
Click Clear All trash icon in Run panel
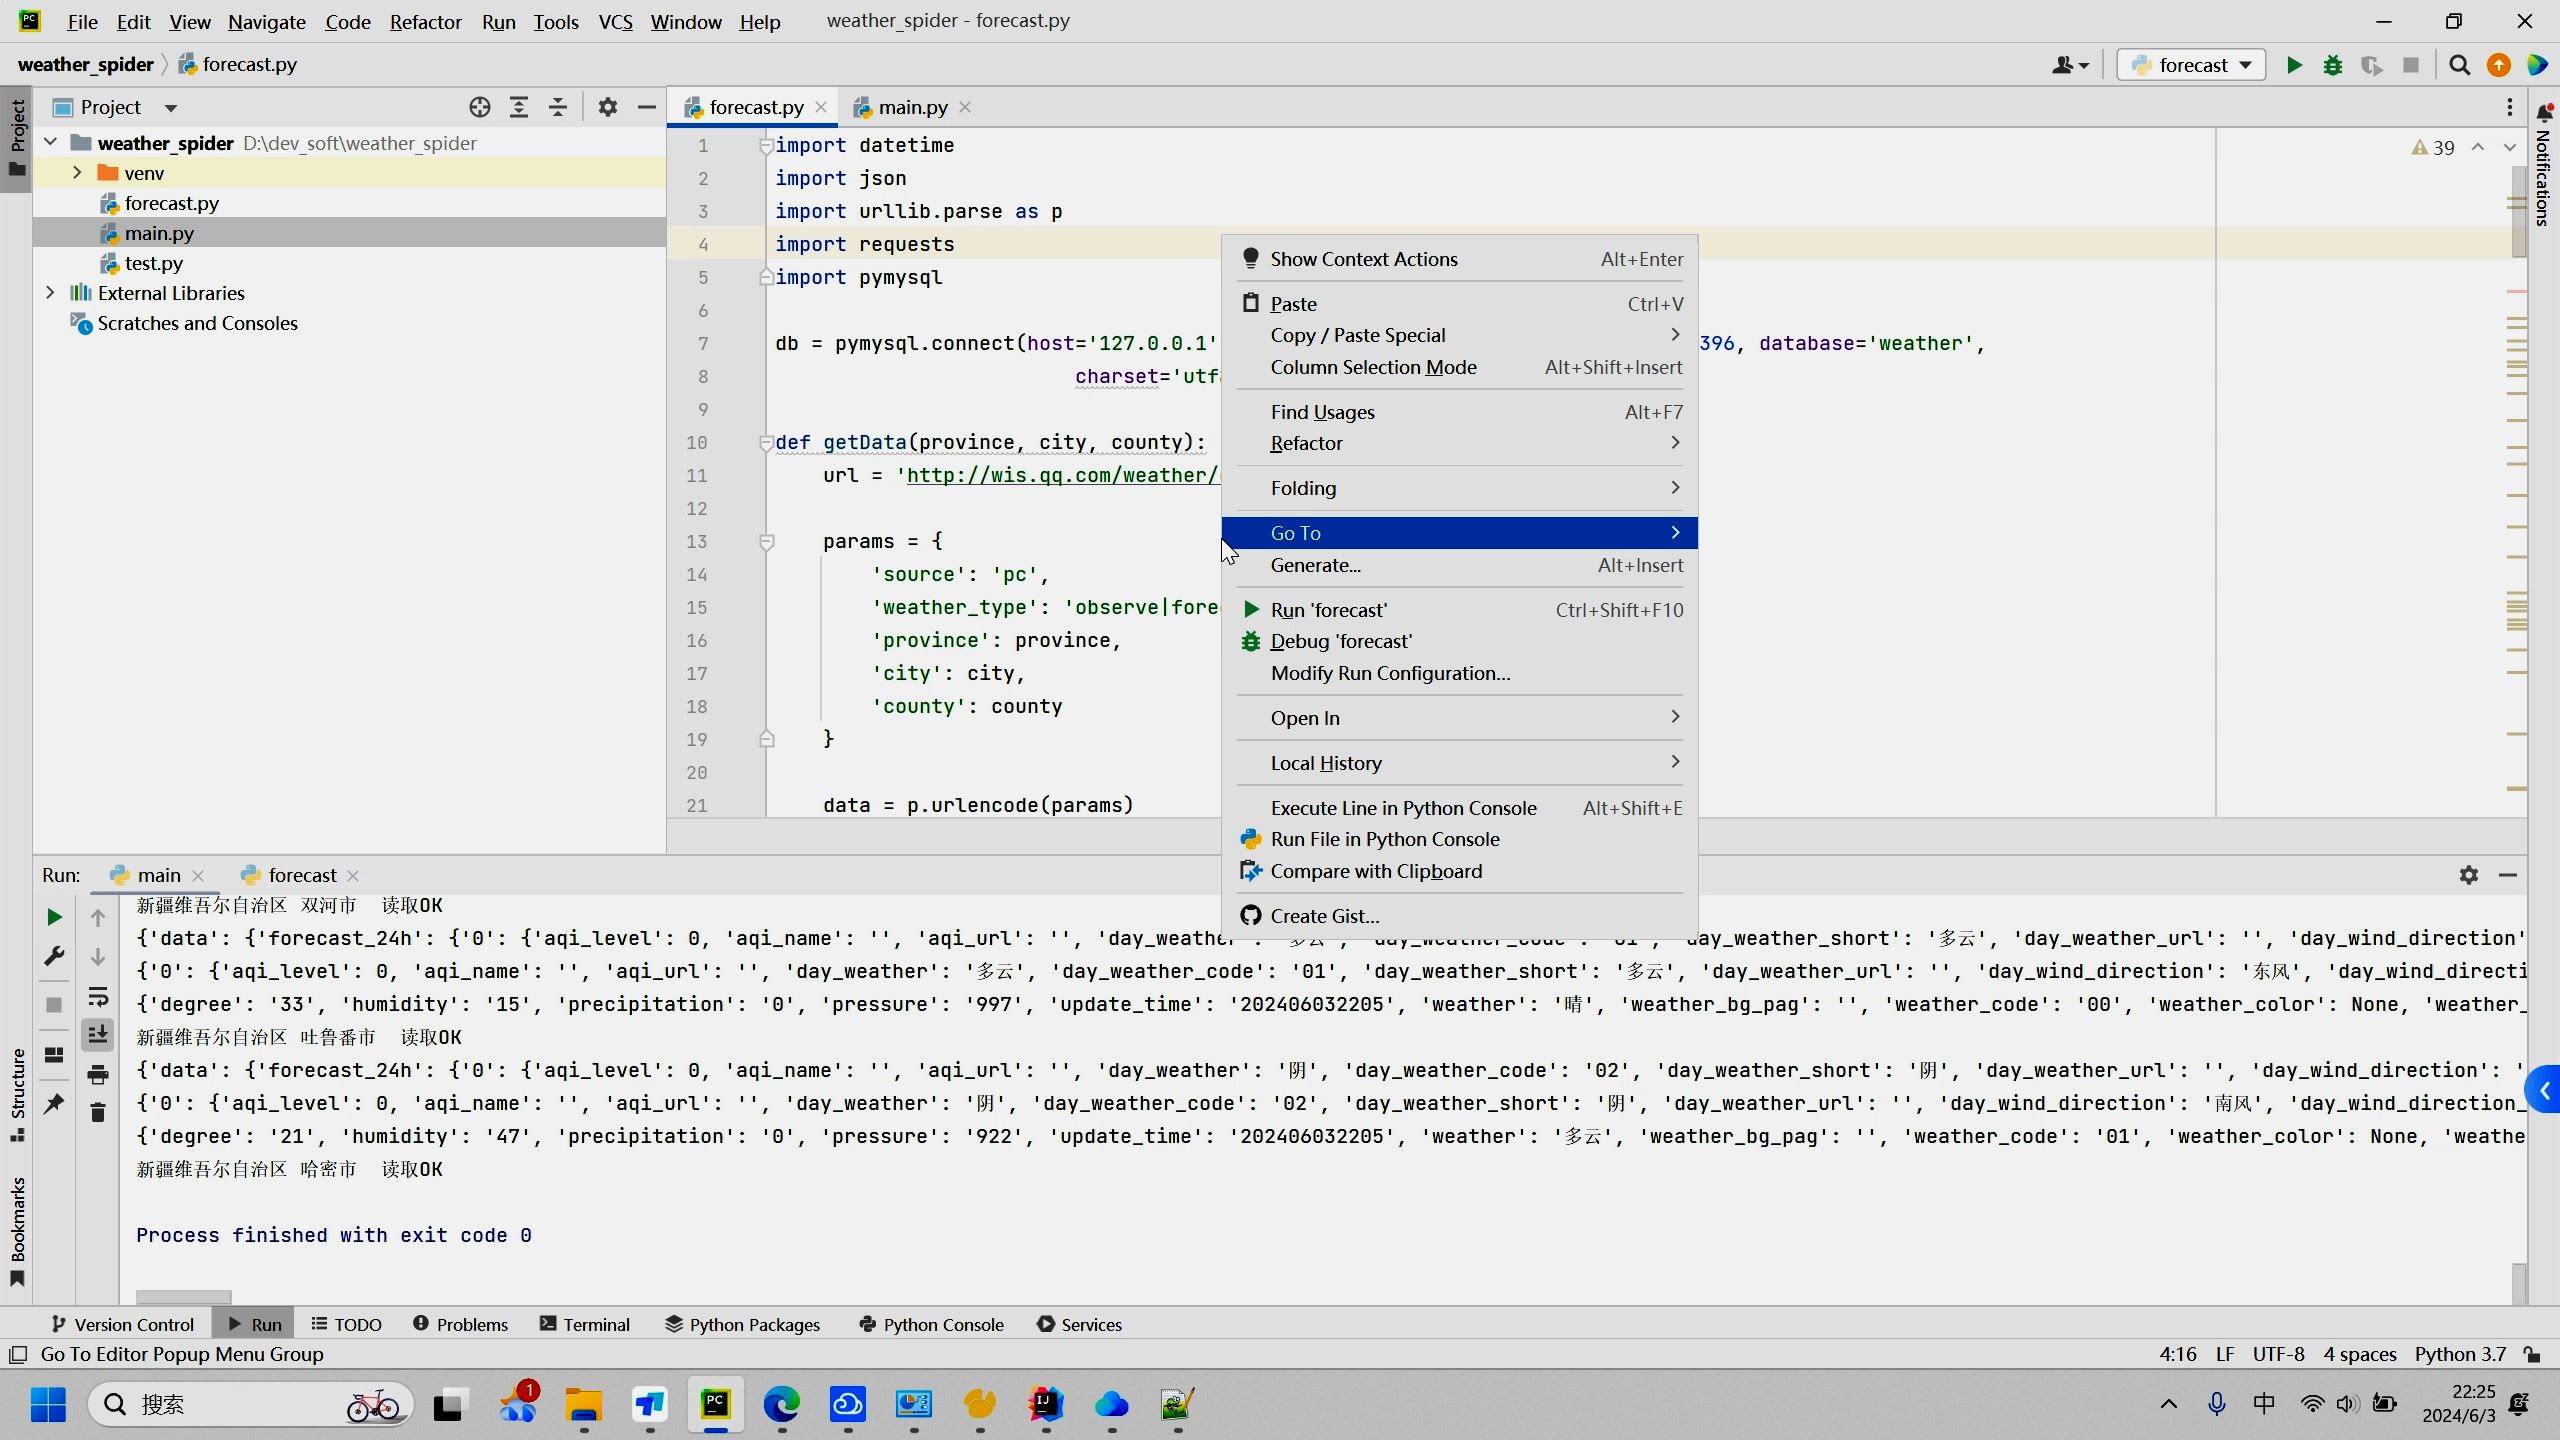pyautogui.click(x=98, y=1113)
